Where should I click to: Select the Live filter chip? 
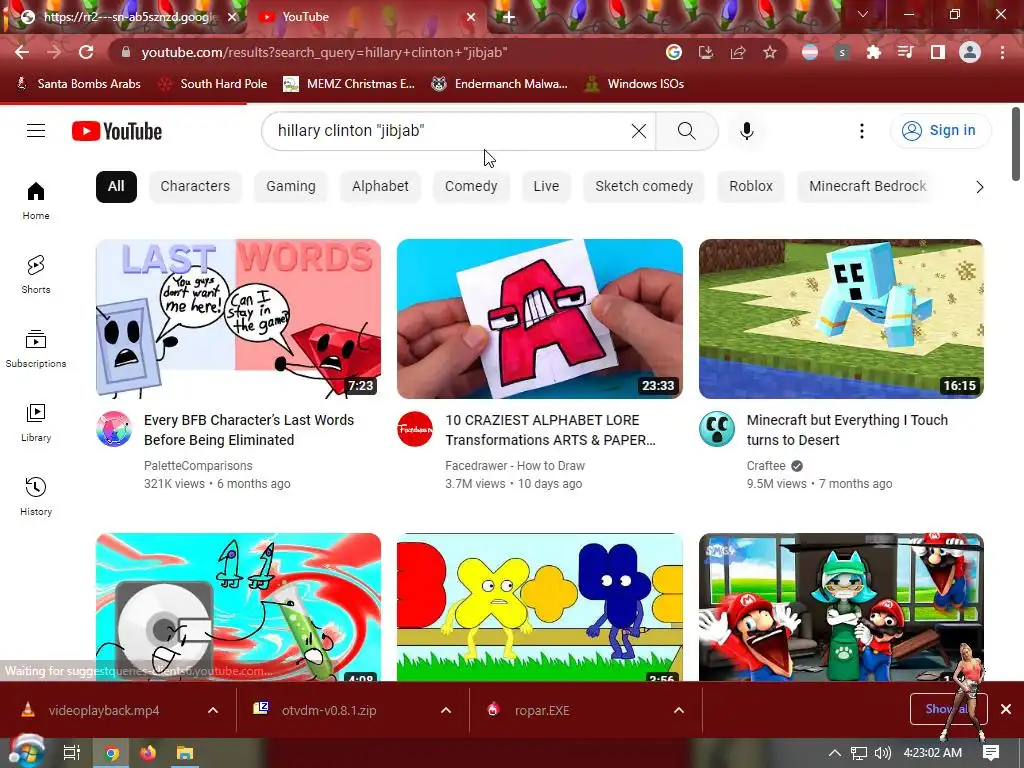coord(546,187)
